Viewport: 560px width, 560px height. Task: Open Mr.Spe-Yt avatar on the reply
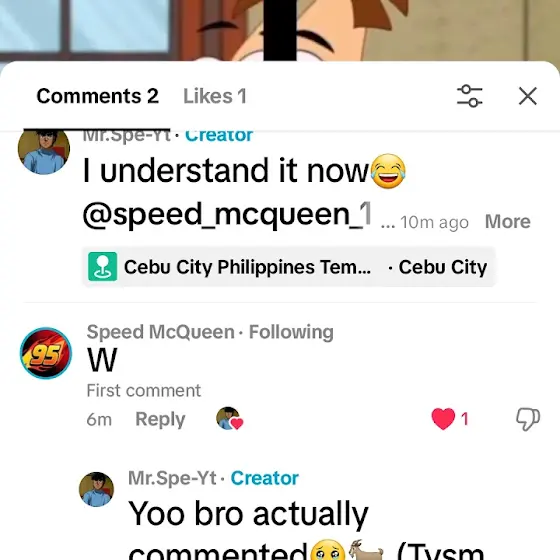pyautogui.click(x=96, y=489)
